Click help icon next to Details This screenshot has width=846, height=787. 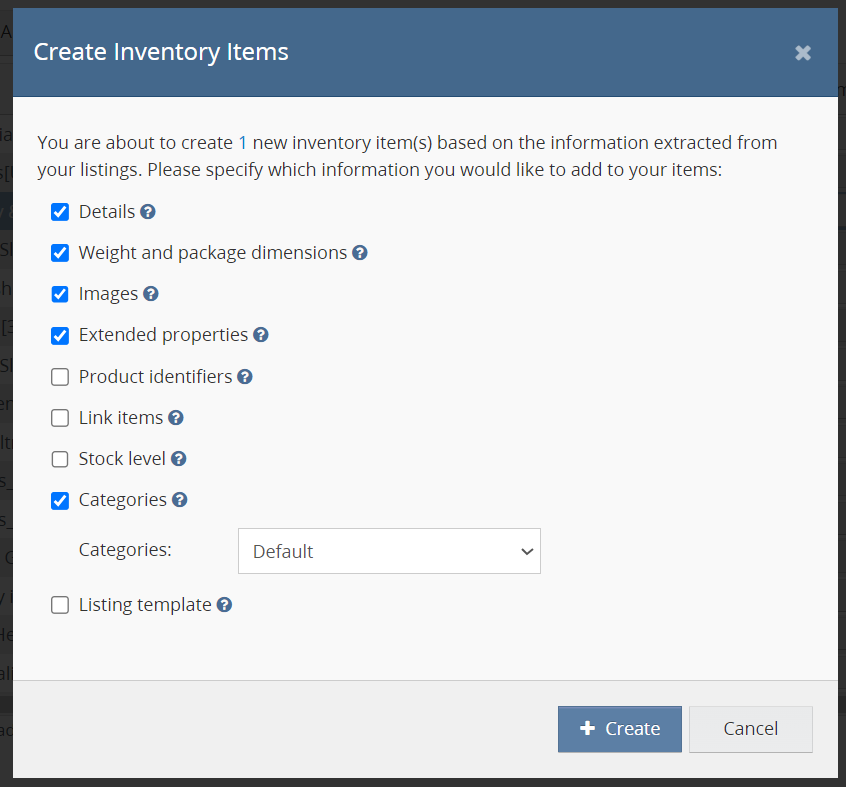click(x=148, y=212)
